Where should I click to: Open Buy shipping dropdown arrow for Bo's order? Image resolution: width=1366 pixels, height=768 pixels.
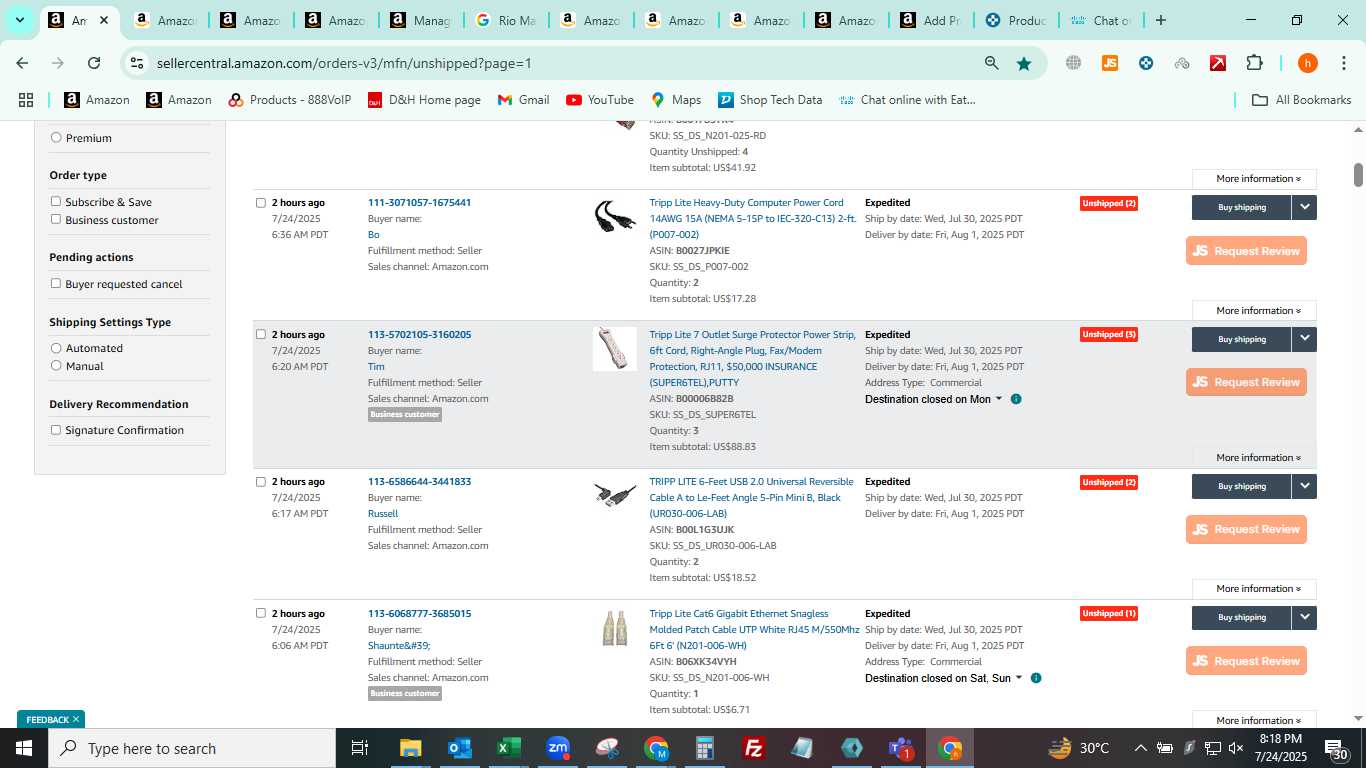pos(1305,207)
